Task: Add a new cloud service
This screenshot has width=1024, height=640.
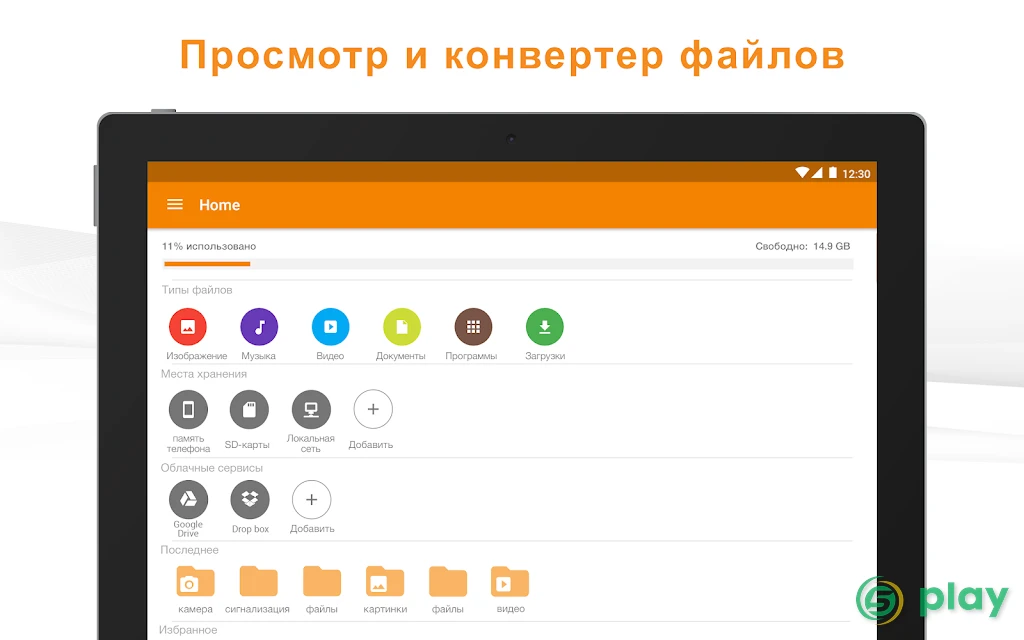Action: click(x=312, y=500)
